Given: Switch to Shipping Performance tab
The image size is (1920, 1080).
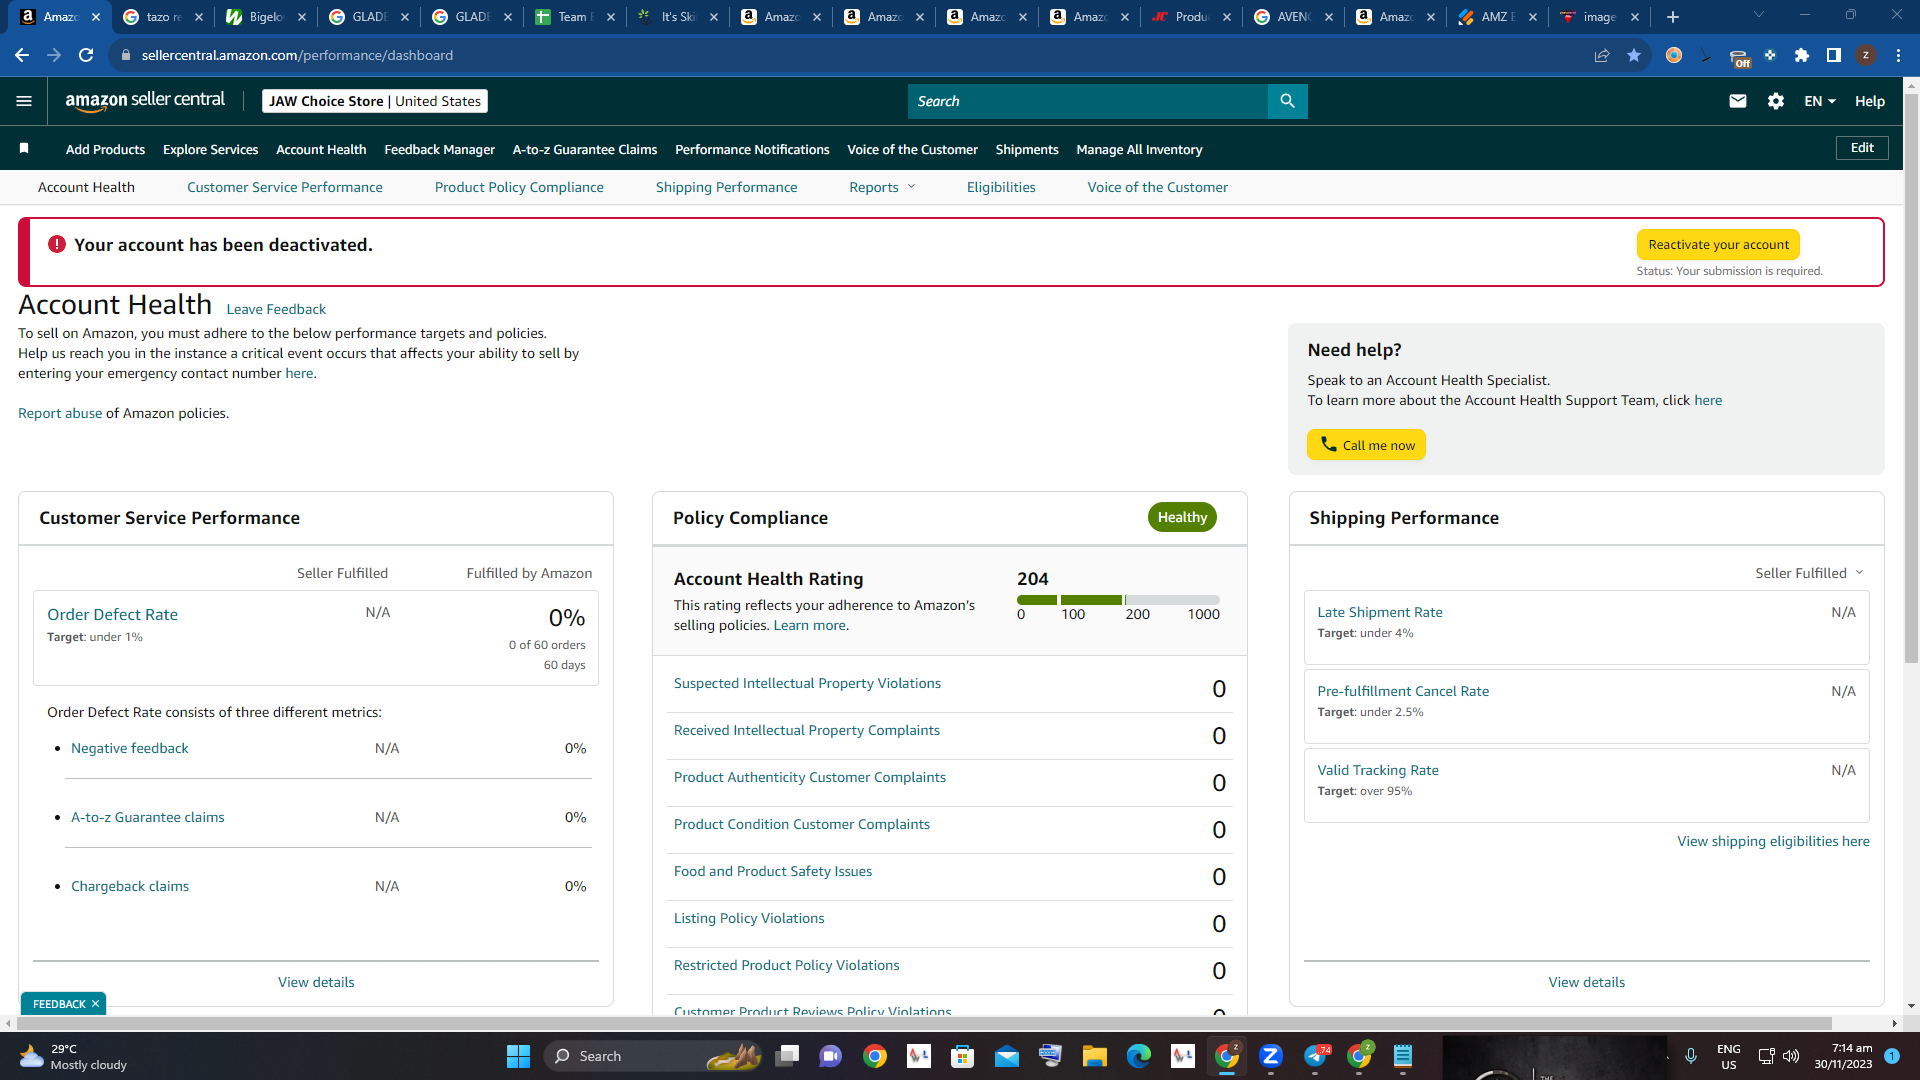Looking at the screenshot, I should 726,187.
